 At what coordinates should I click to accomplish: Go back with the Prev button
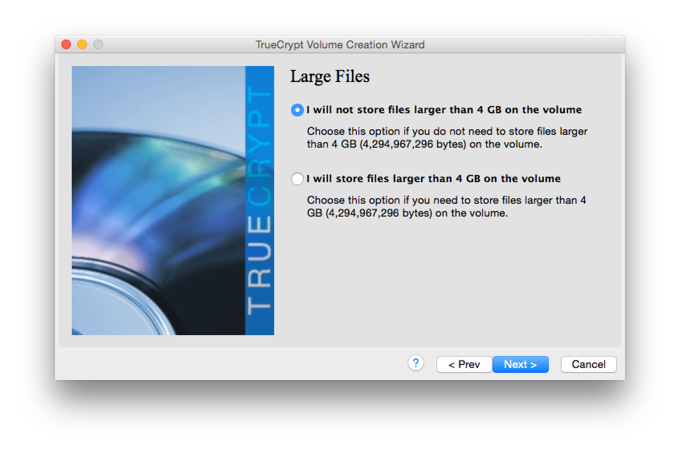(464, 364)
